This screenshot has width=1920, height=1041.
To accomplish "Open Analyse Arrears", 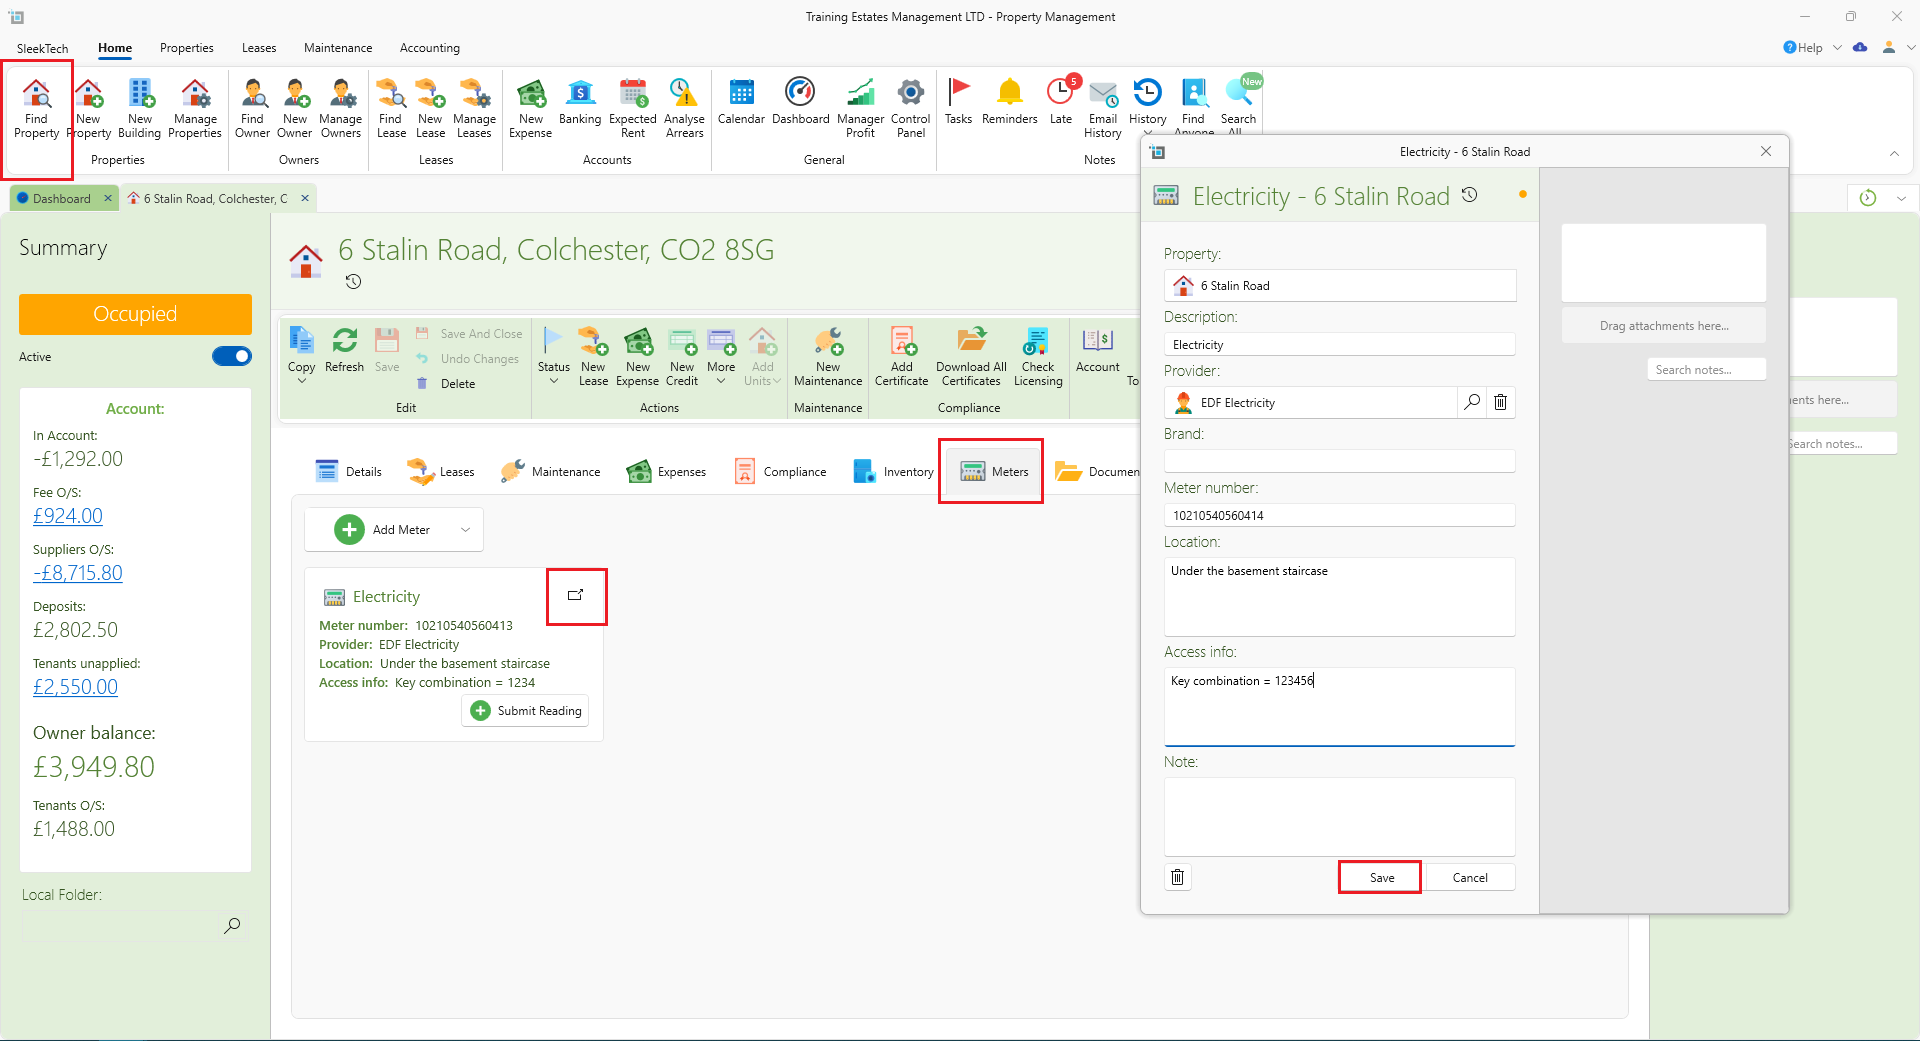I will 684,108.
